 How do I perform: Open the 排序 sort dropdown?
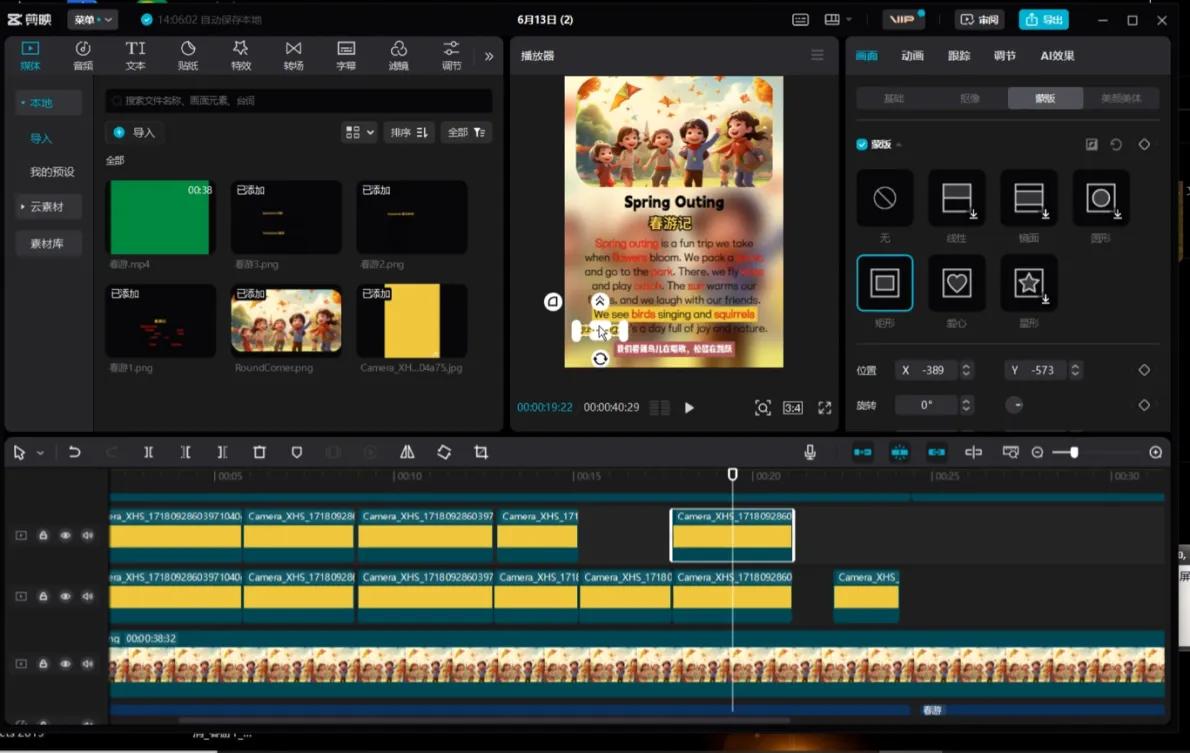click(408, 132)
